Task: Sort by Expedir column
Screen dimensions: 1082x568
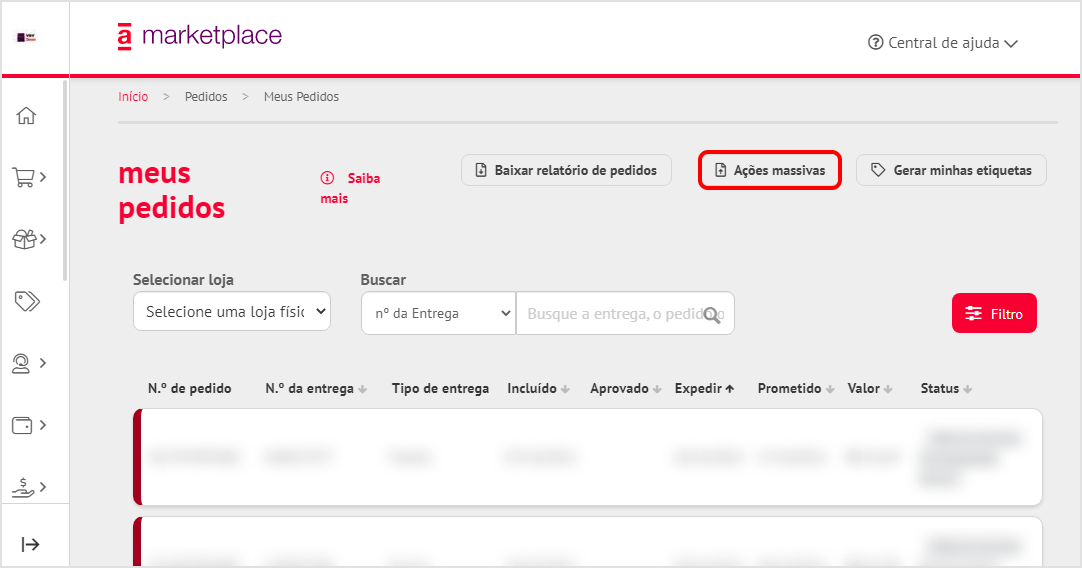Action: pos(704,389)
